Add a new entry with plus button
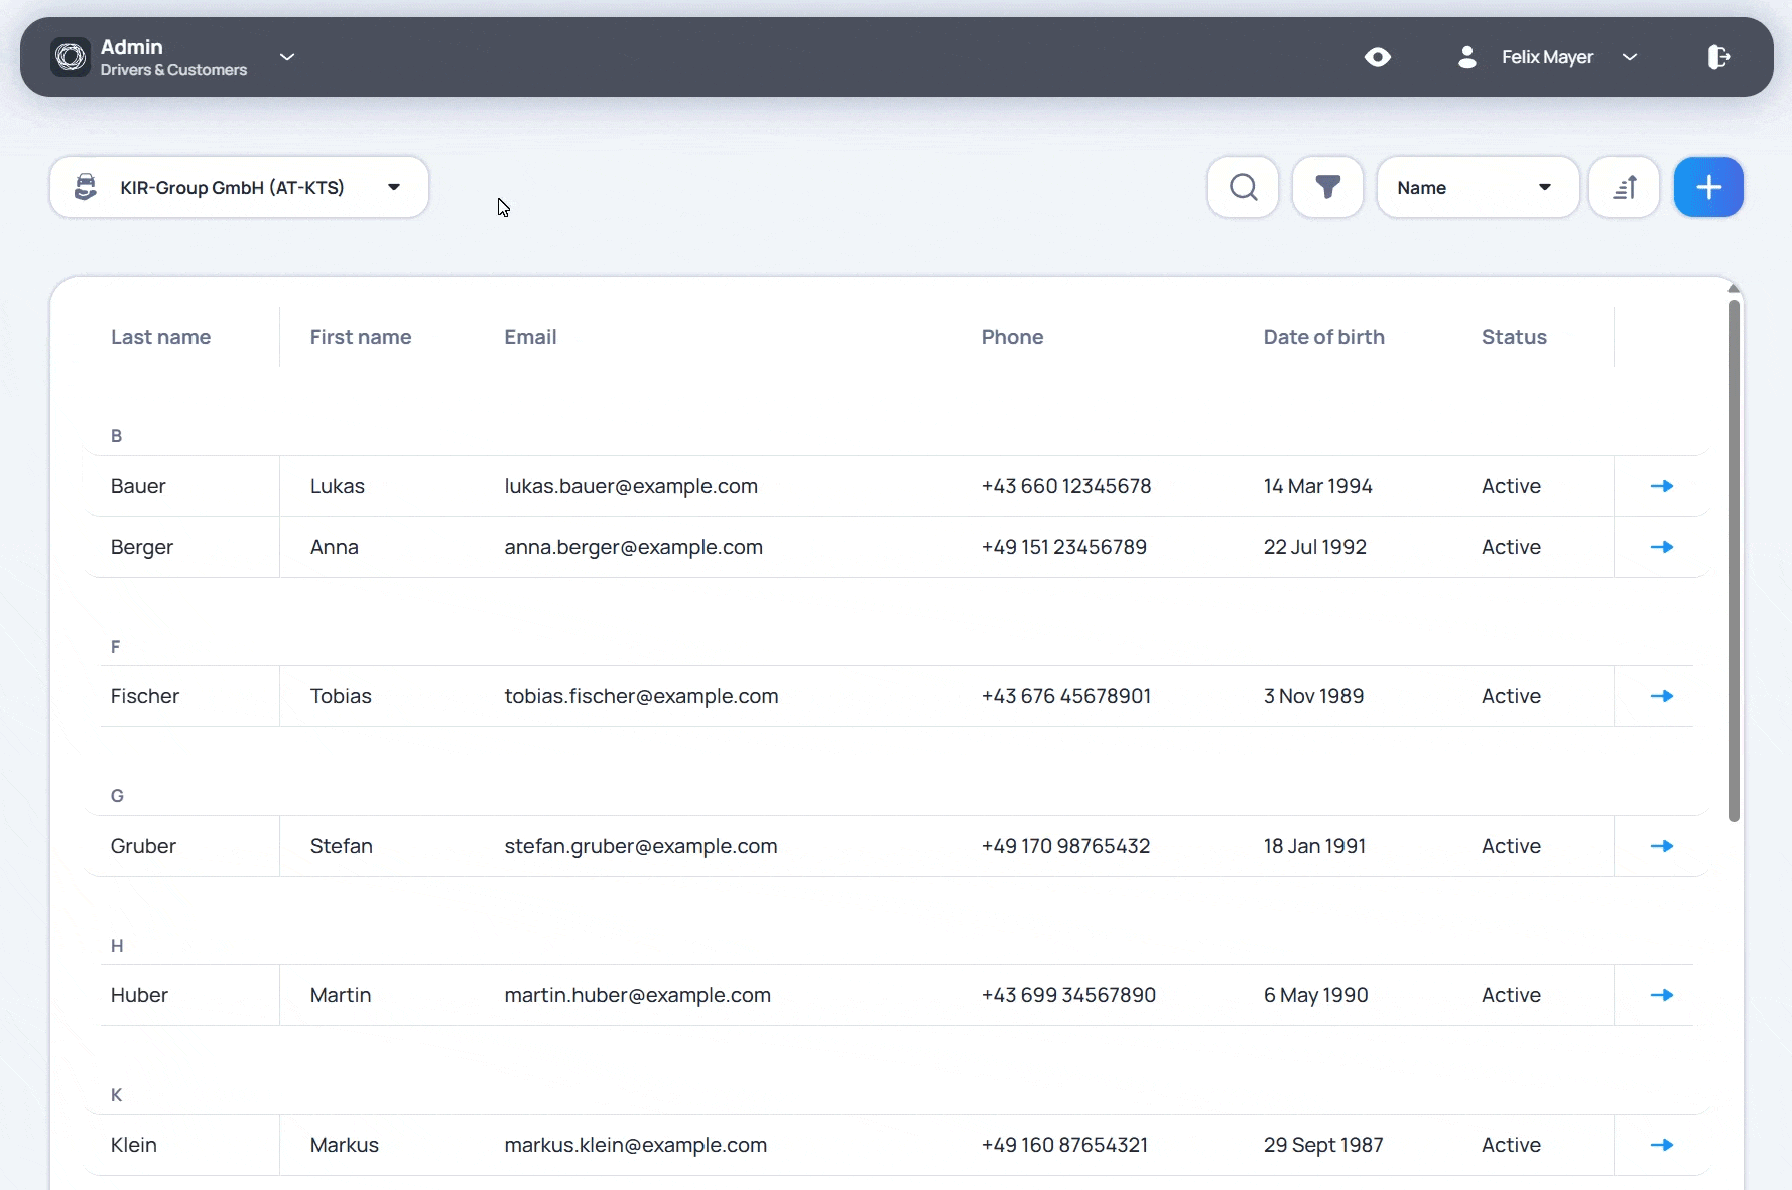Screen dimensions: 1792x1190 click(x=1709, y=187)
